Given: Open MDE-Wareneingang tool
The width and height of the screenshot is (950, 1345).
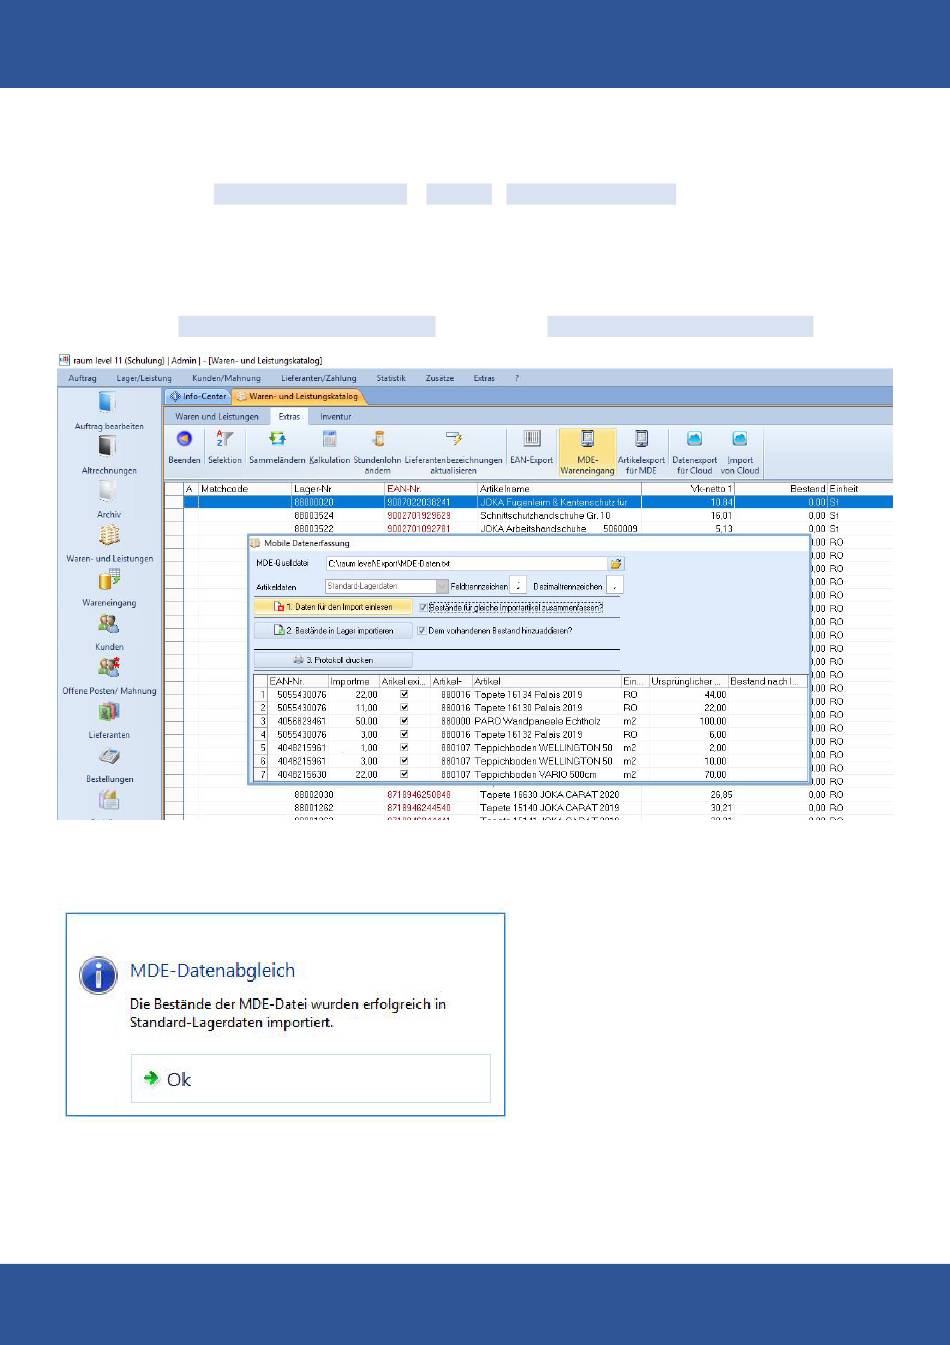Looking at the screenshot, I should (x=587, y=451).
